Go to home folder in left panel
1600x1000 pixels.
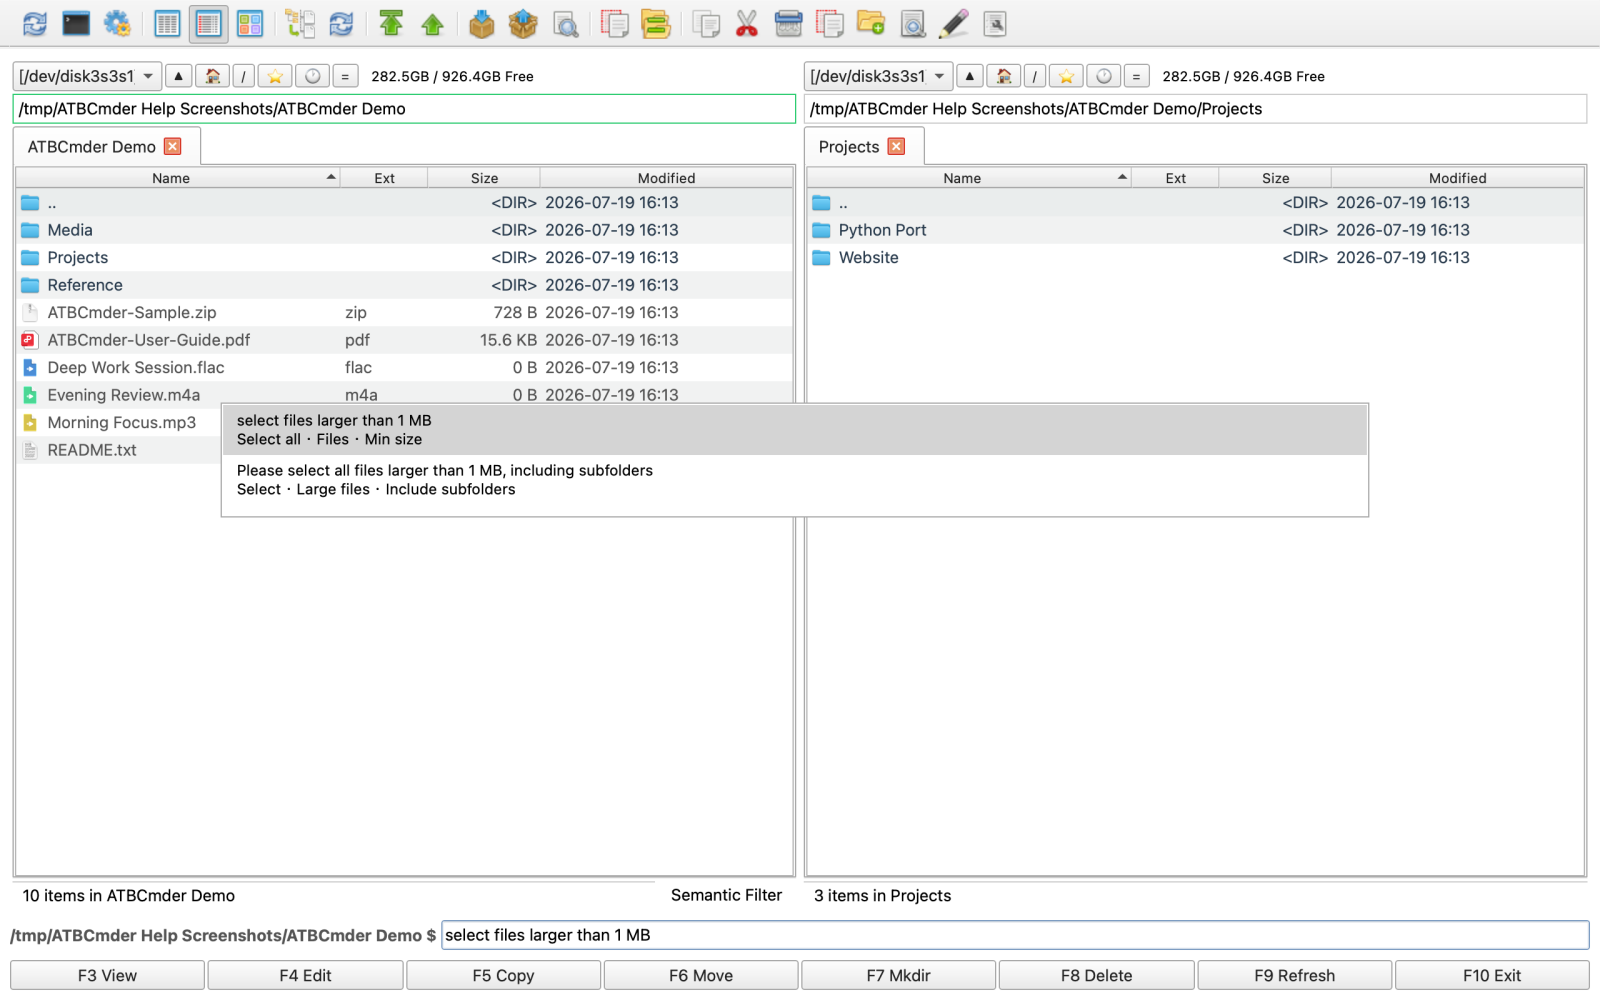point(212,76)
